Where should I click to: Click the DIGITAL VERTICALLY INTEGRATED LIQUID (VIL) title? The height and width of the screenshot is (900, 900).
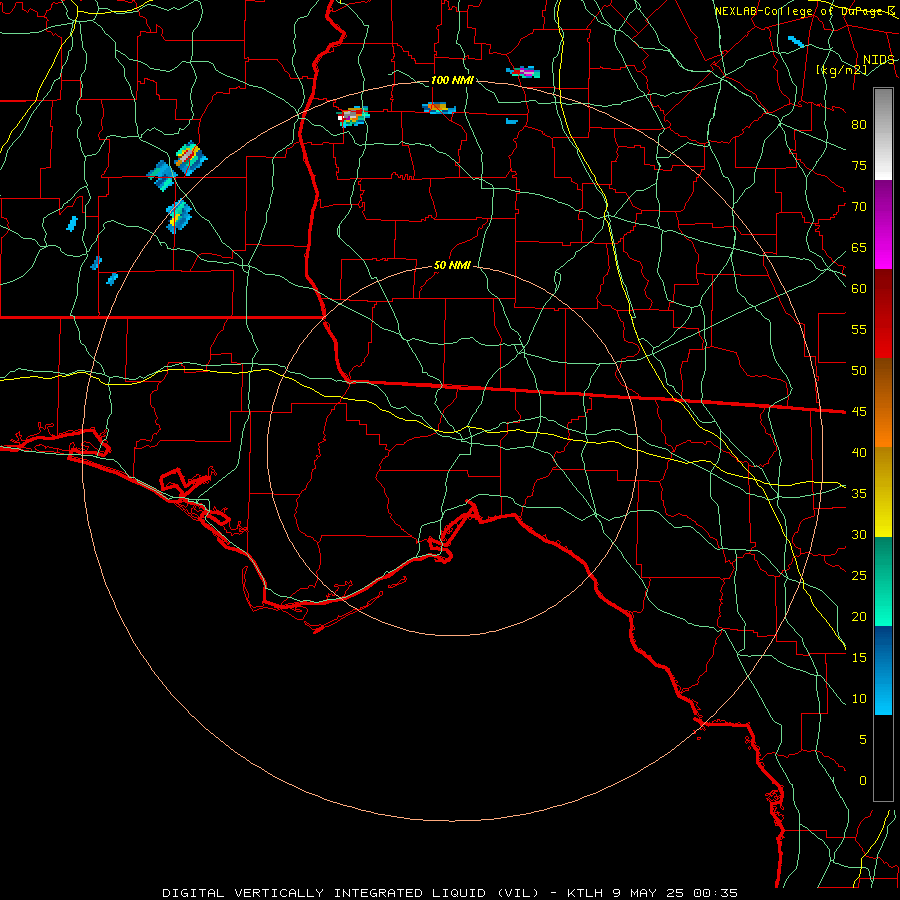click(x=351, y=893)
